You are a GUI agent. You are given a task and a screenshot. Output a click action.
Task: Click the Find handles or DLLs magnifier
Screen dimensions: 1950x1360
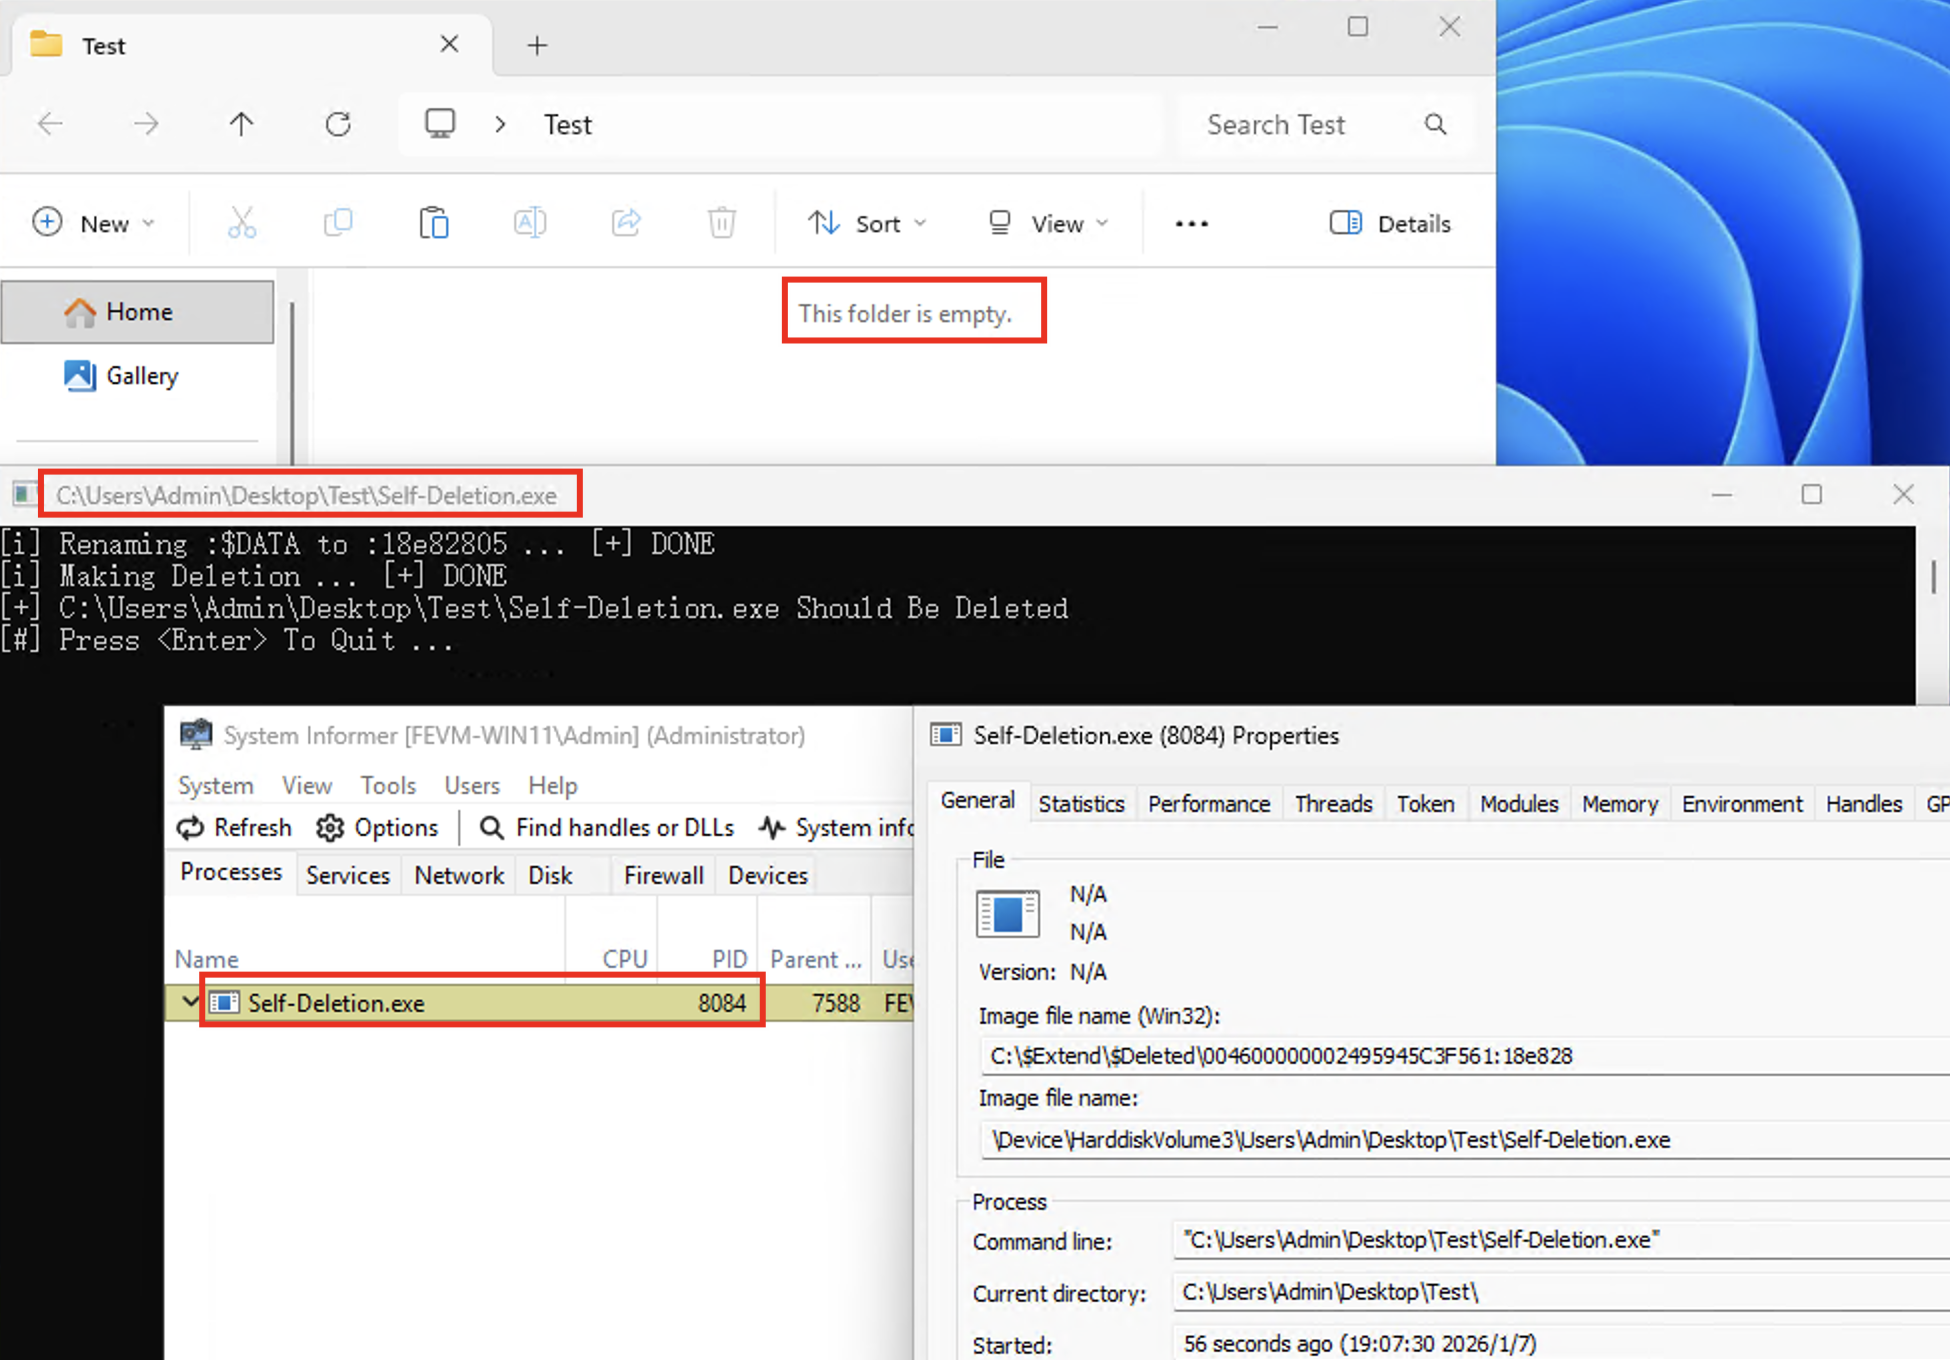(491, 828)
